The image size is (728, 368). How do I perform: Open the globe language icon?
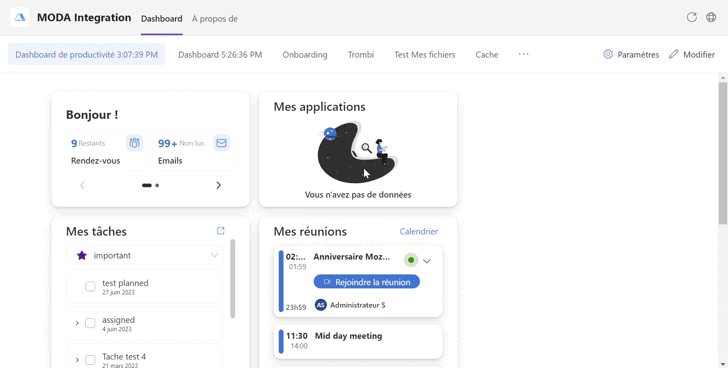pos(711,18)
